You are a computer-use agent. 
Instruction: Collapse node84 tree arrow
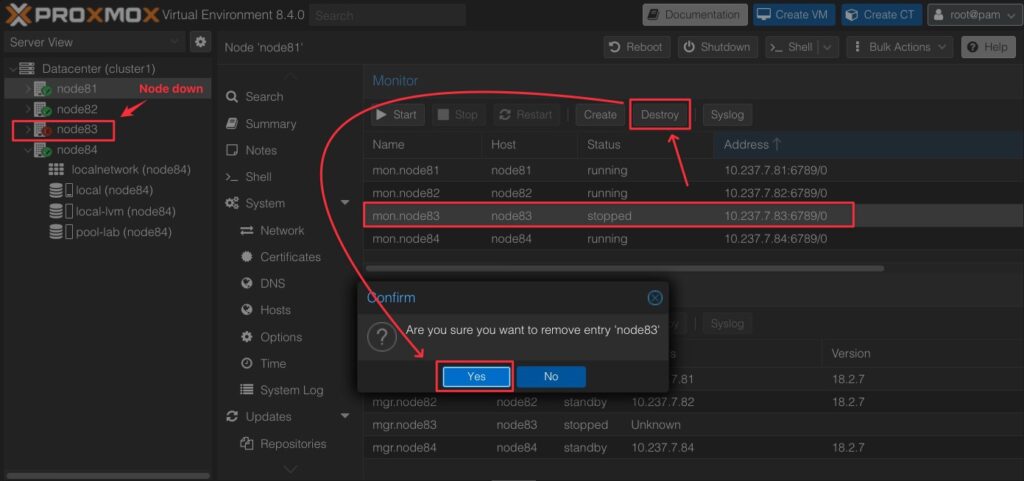(28, 149)
